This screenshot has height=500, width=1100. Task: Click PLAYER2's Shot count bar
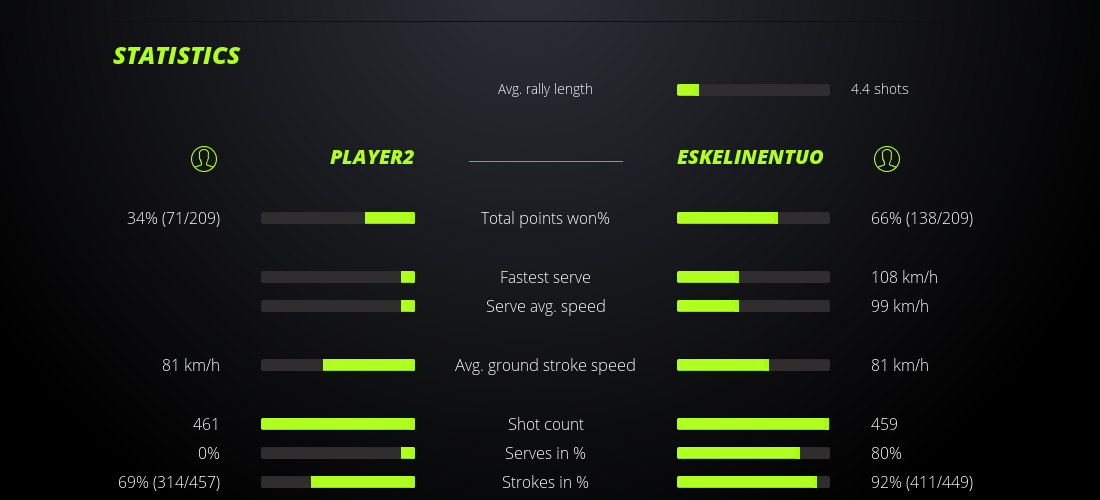(x=338, y=424)
